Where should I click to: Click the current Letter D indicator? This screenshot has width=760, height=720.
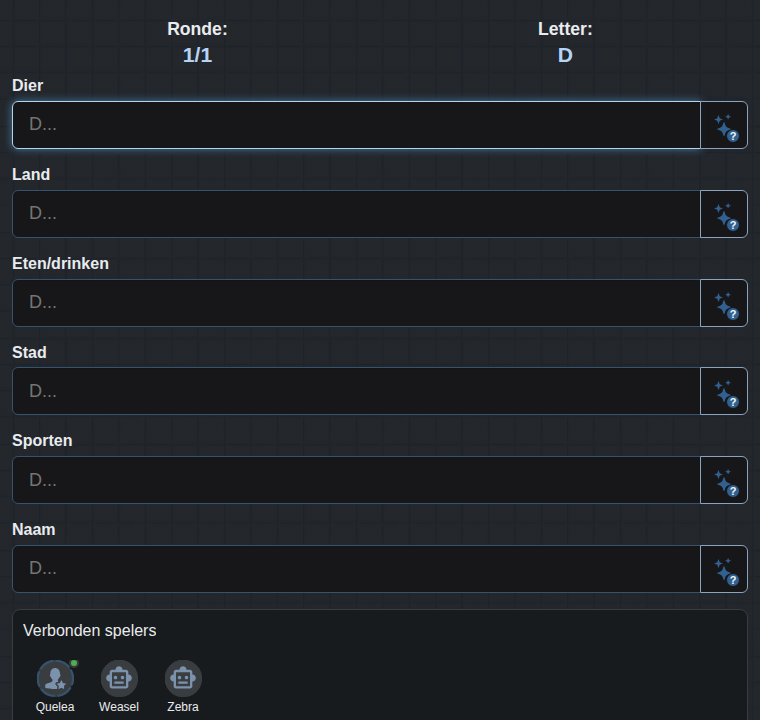(565, 55)
